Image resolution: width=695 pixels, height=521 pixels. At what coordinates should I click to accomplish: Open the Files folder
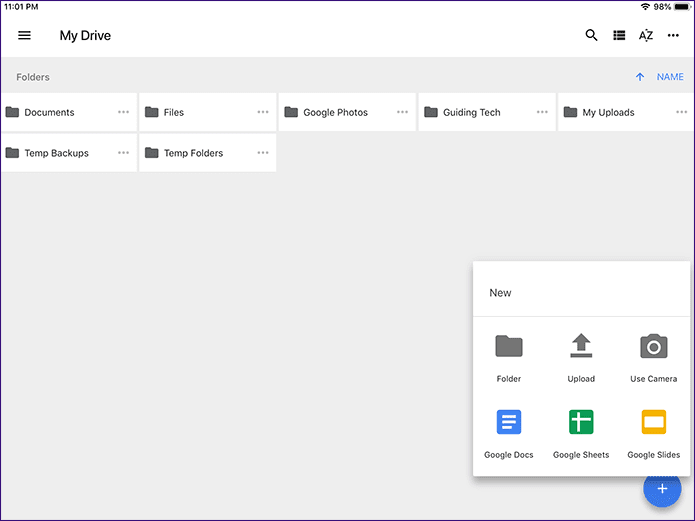point(207,112)
